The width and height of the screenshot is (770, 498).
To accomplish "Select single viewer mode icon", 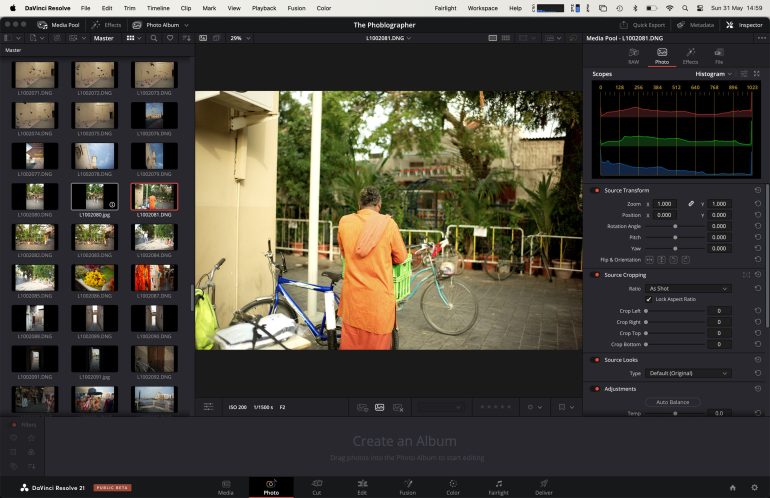I will tap(493, 38).
